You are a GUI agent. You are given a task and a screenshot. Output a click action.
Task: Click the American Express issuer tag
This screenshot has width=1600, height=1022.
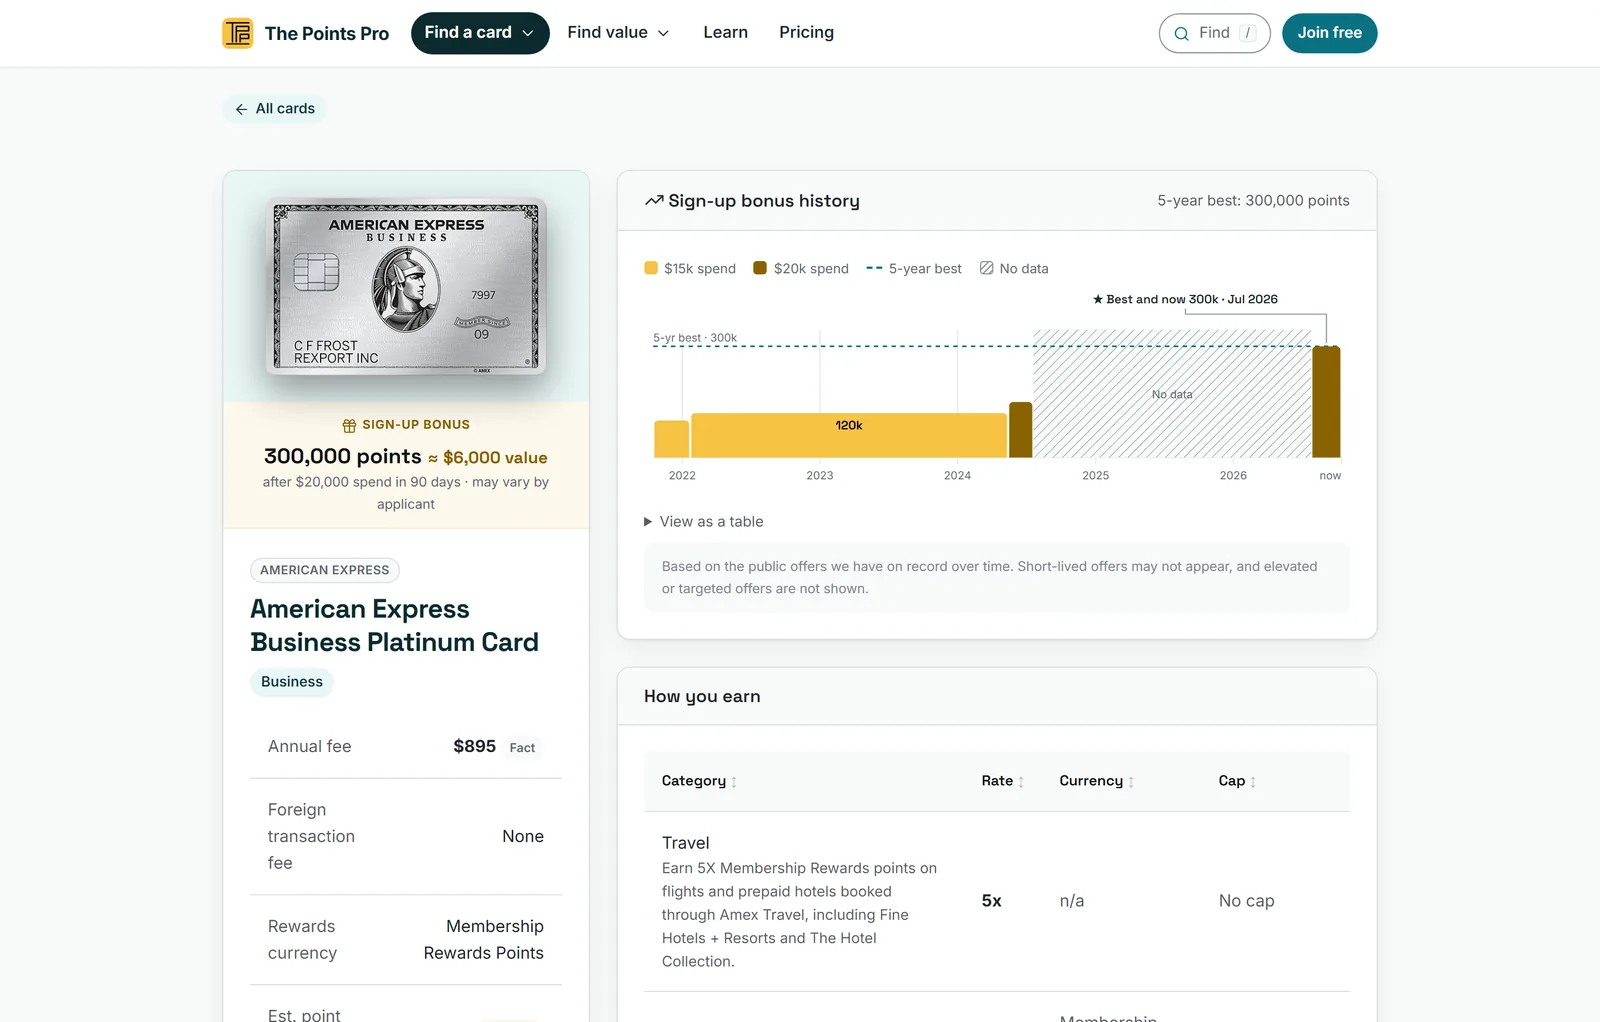coord(325,570)
